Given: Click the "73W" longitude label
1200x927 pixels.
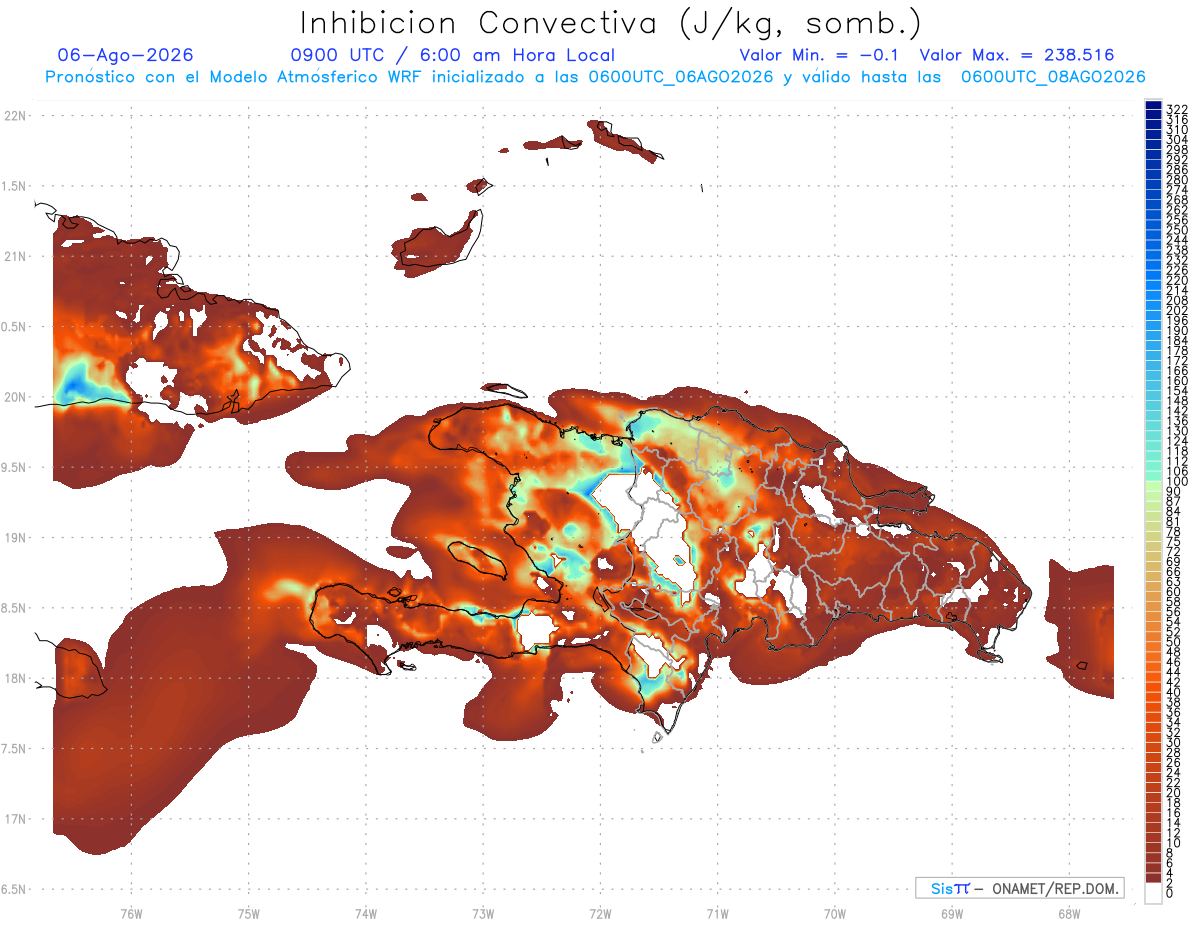Looking at the screenshot, I should pos(483,912).
